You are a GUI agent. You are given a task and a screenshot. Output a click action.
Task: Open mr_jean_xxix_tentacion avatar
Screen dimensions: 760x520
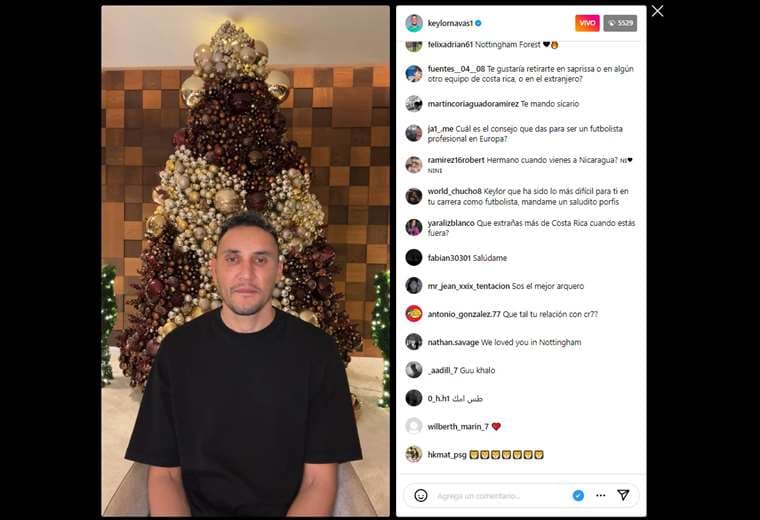pyautogui.click(x=414, y=285)
